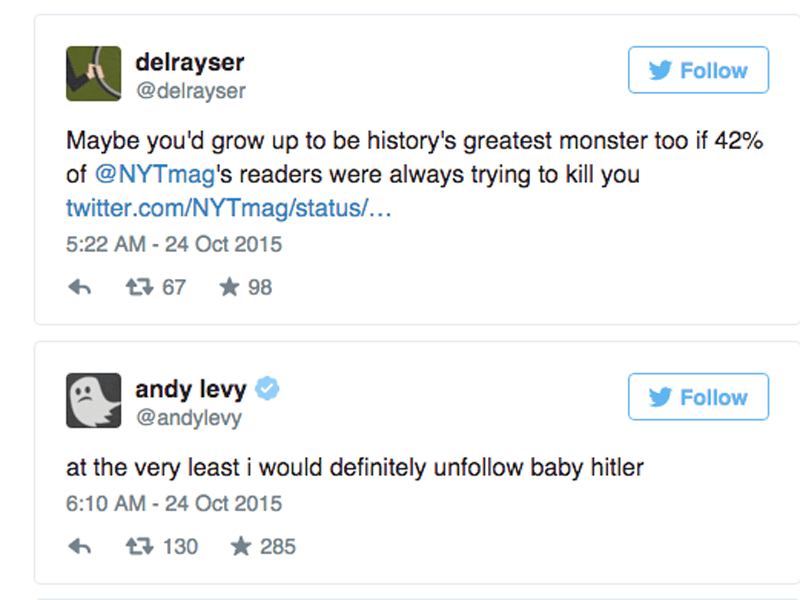Favorite delrayser's tweet with star
Image resolution: width=800 pixels, height=600 pixels.
click(229, 288)
